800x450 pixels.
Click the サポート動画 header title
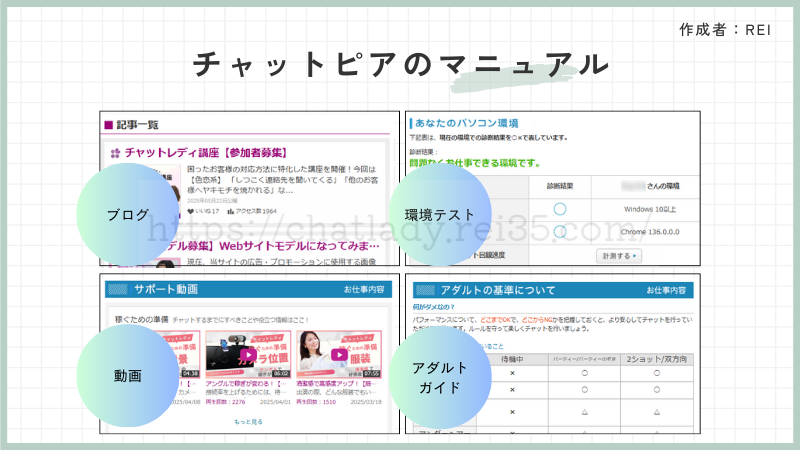(x=166, y=289)
